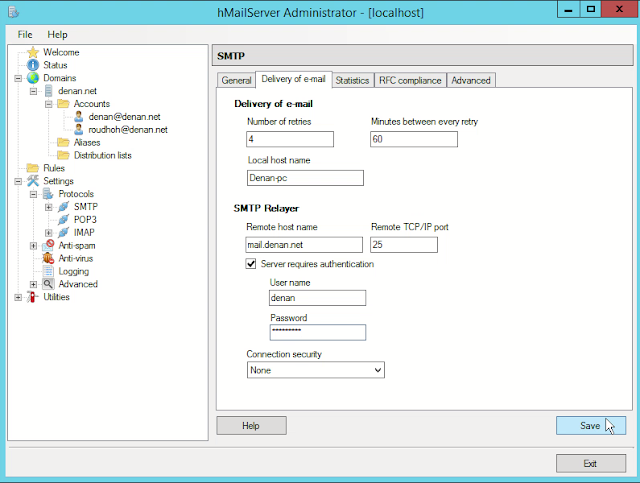
Task: Open the Help menu
Action: pos(57,35)
